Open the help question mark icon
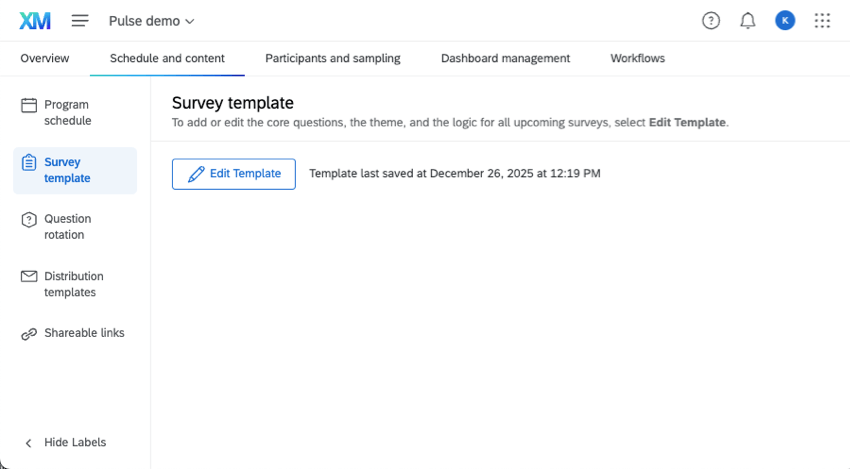850x469 pixels. point(711,21)
